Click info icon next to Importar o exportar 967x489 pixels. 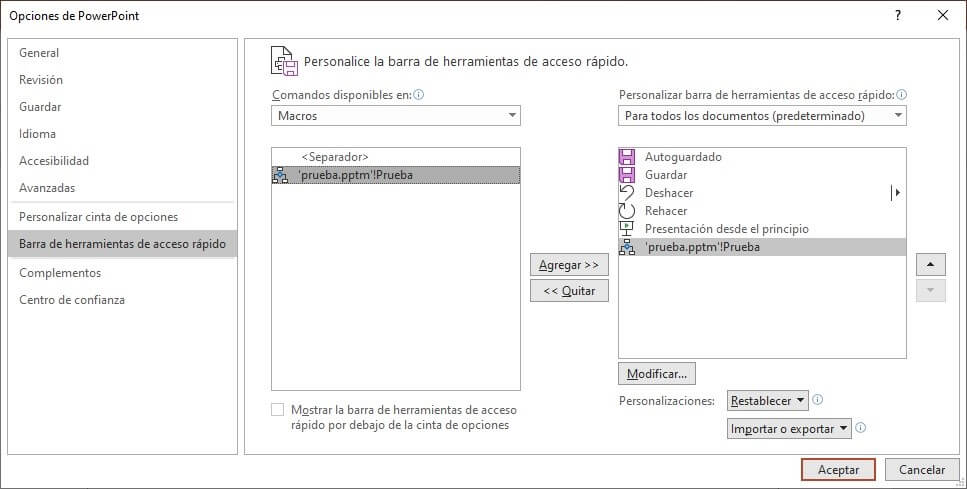[861, 427]
